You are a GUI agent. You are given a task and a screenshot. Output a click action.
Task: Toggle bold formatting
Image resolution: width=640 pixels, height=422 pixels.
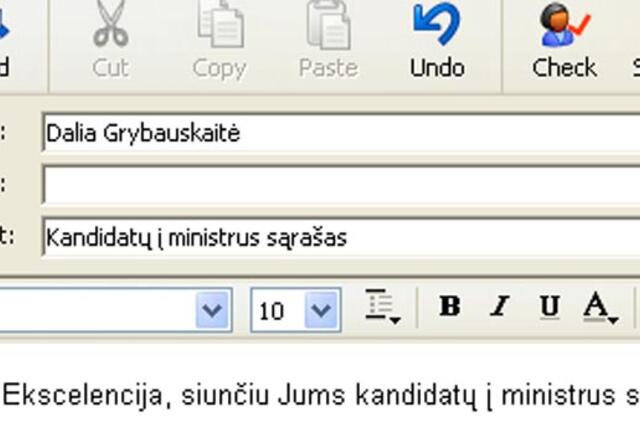450,306
